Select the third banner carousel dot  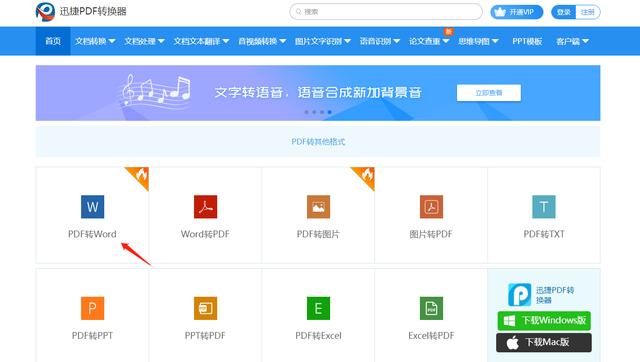point(322,112)
